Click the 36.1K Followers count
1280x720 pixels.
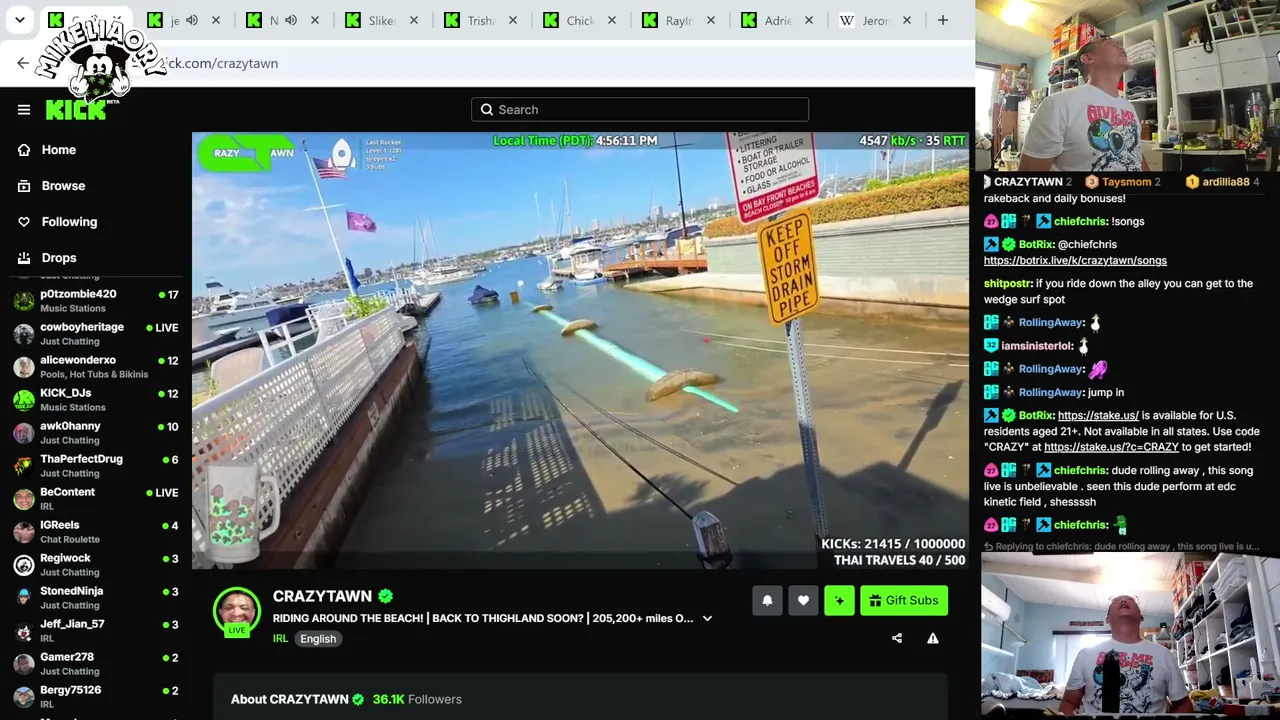417,699
